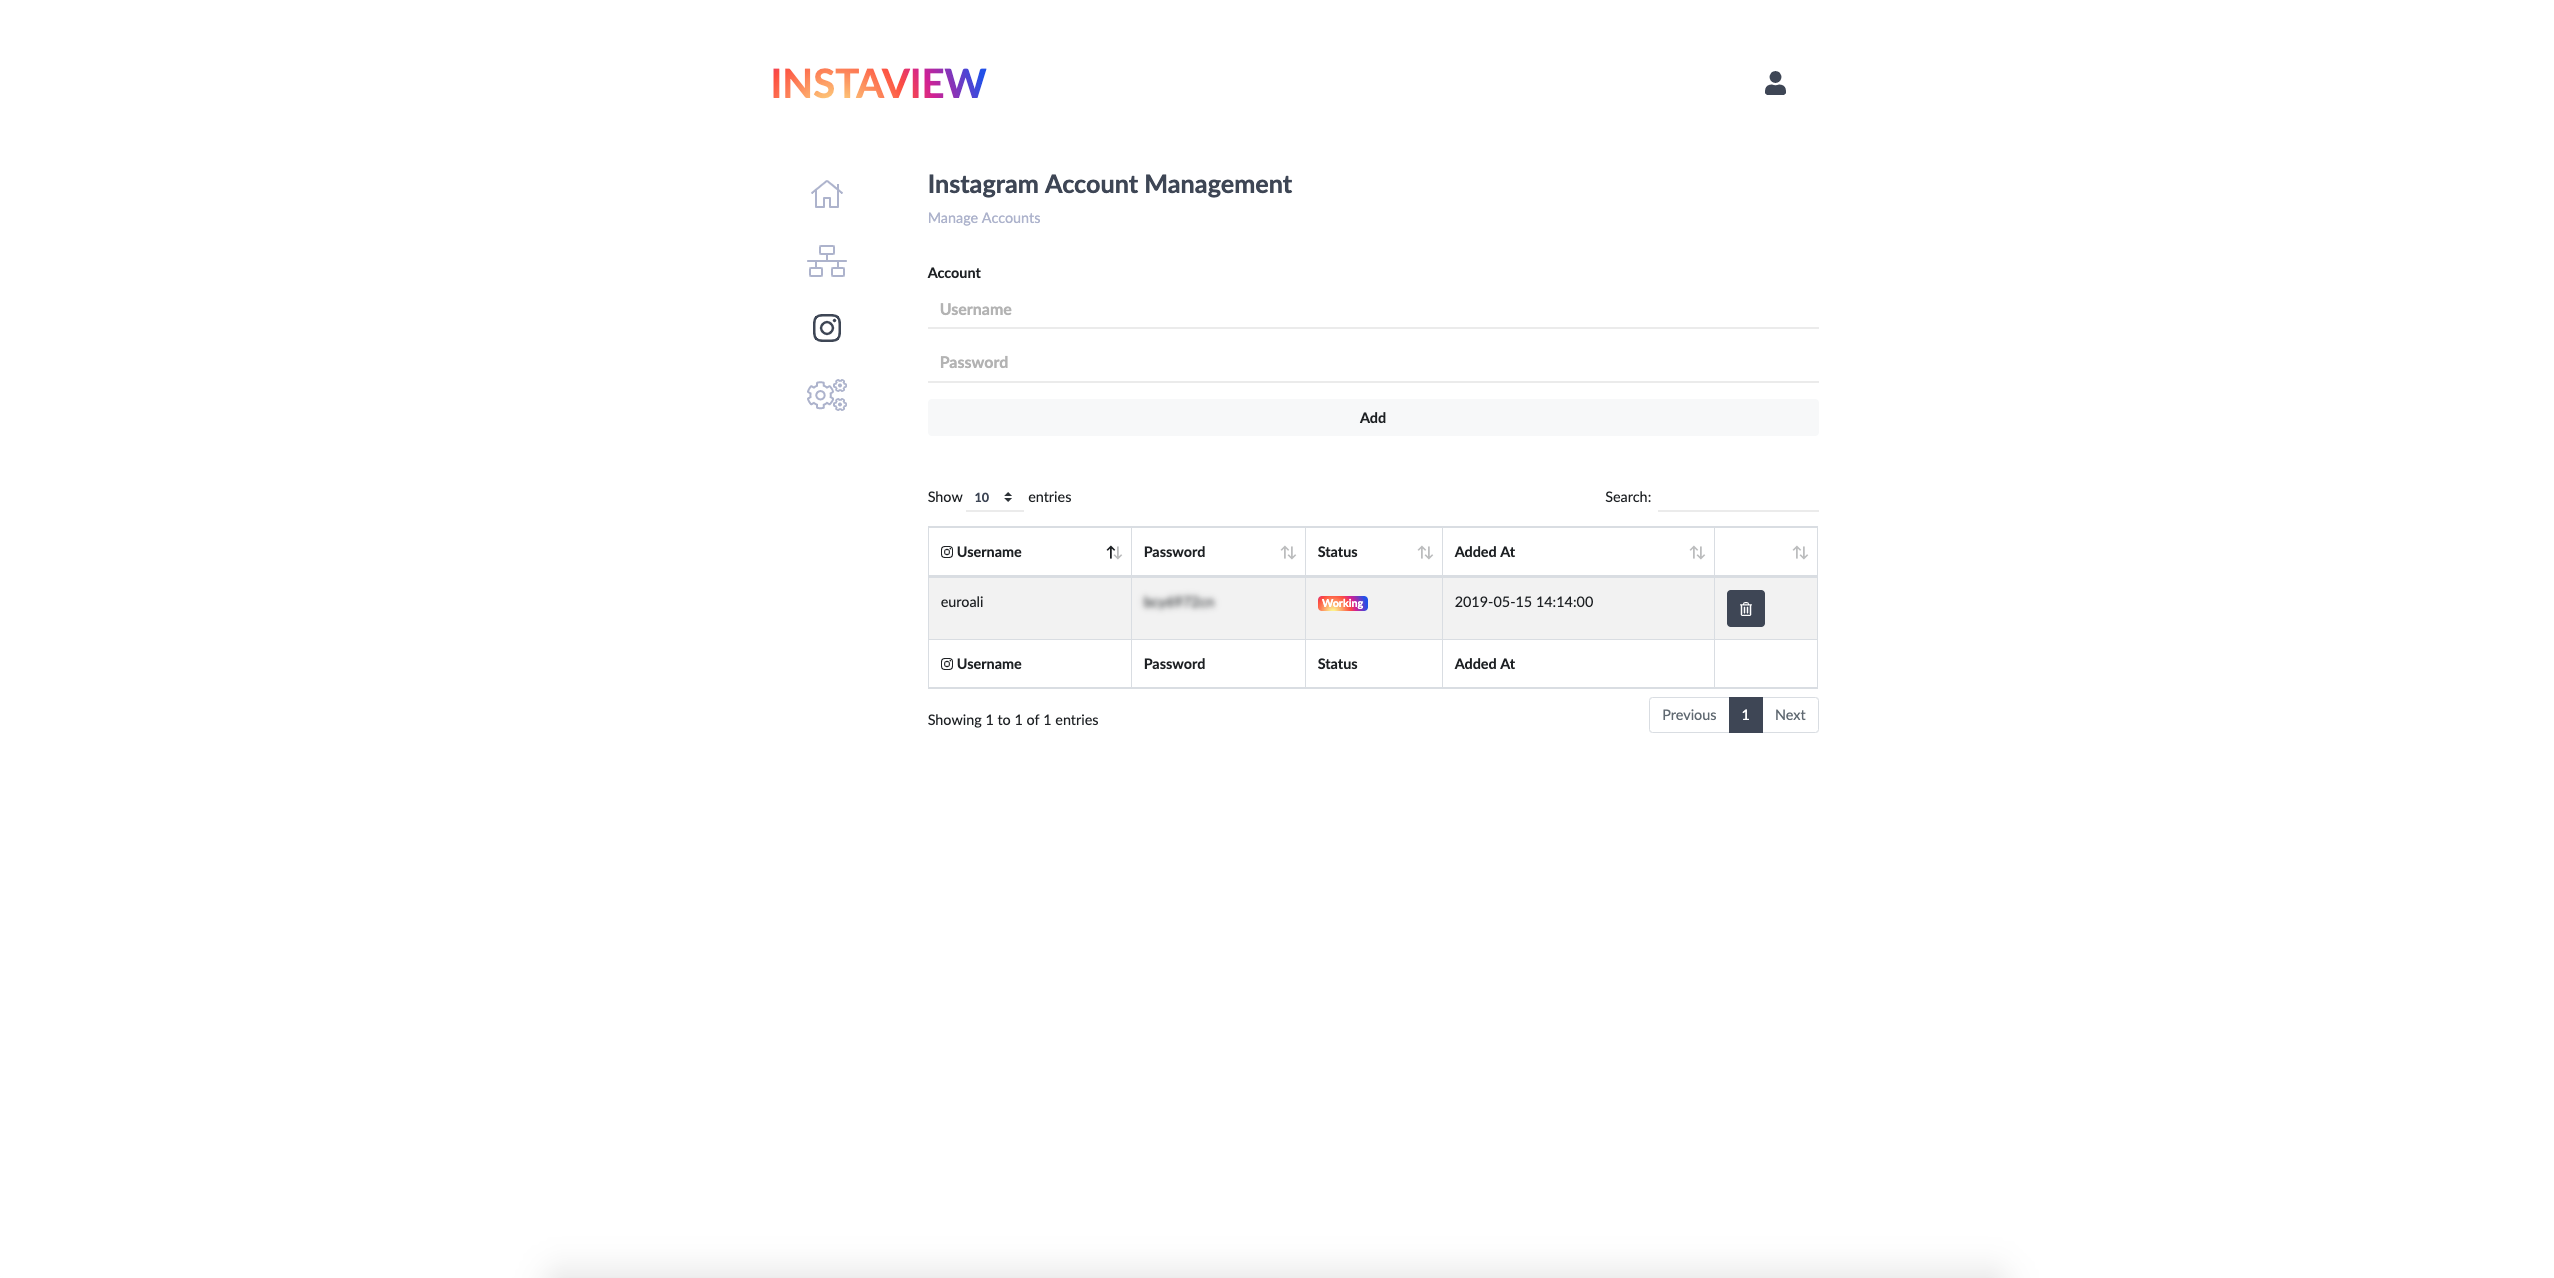Screen dimensions: 2554x1278
Task: Focus the Username input field
Action: (1372, 310)
